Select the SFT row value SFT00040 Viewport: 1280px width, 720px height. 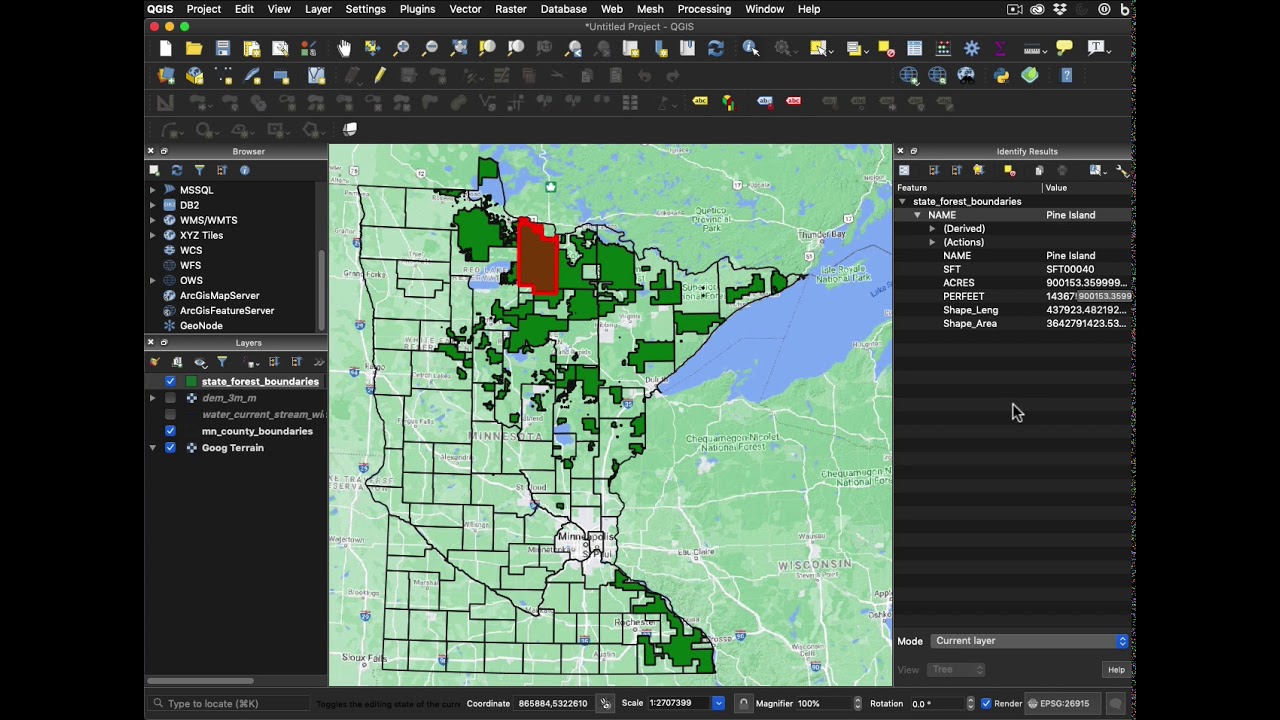[x=1070, y=269]
